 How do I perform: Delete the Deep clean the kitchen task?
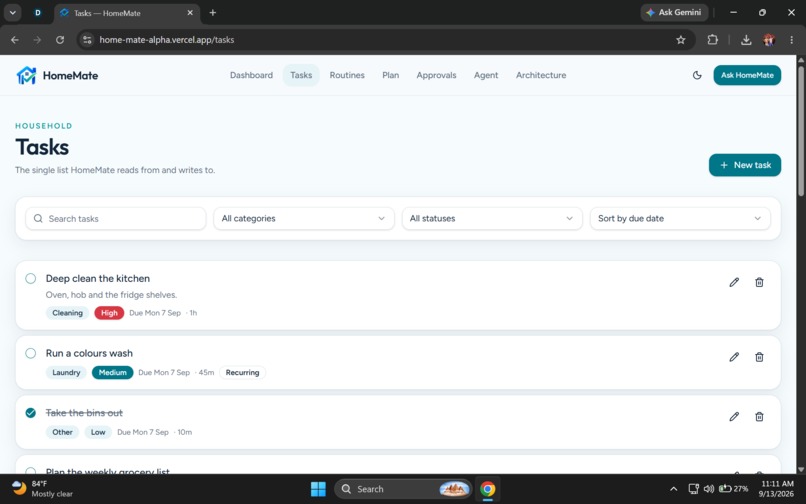pyautogui.click(x=759, y=282)
